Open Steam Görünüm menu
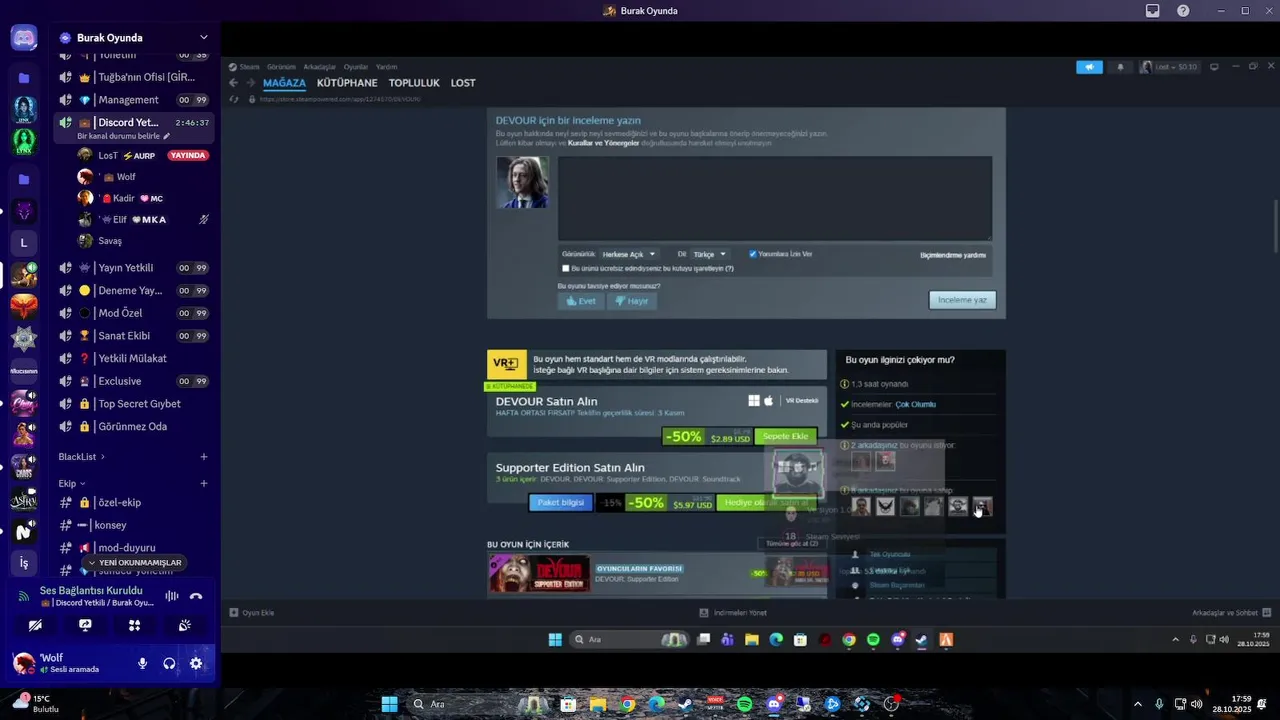The width and height of the screenshot is (1280, 720). pos(281,67)
